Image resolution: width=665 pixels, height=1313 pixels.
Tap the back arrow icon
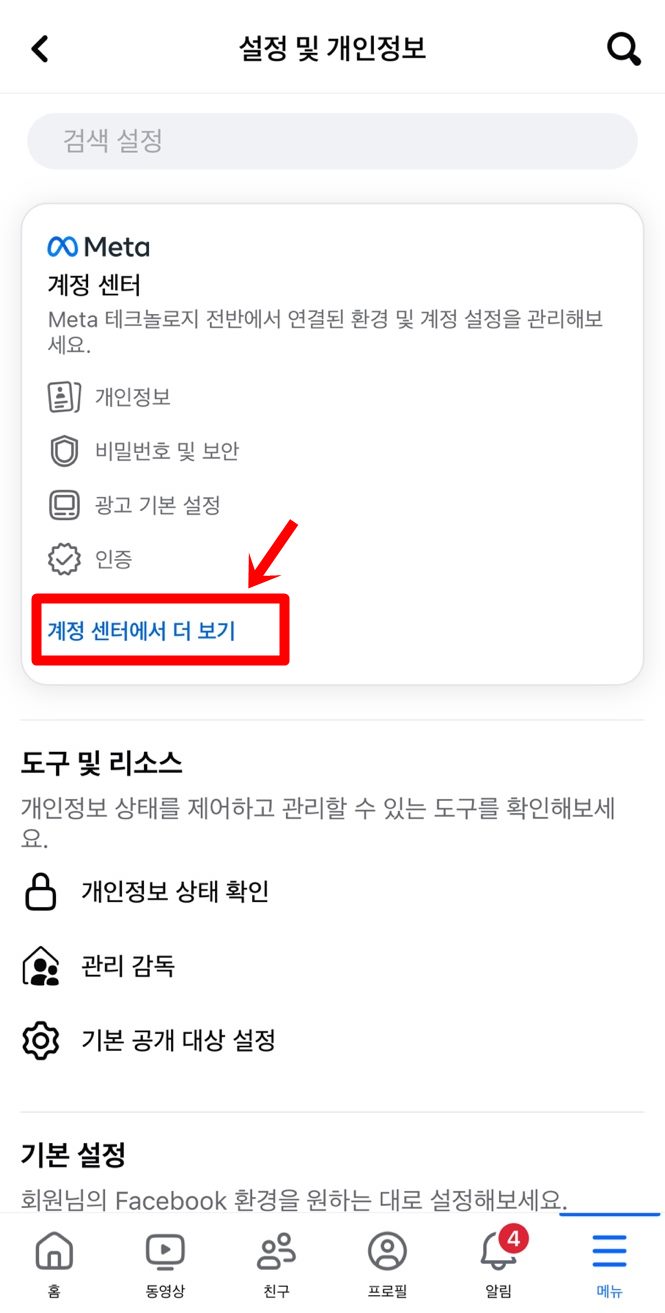point(40,48)
